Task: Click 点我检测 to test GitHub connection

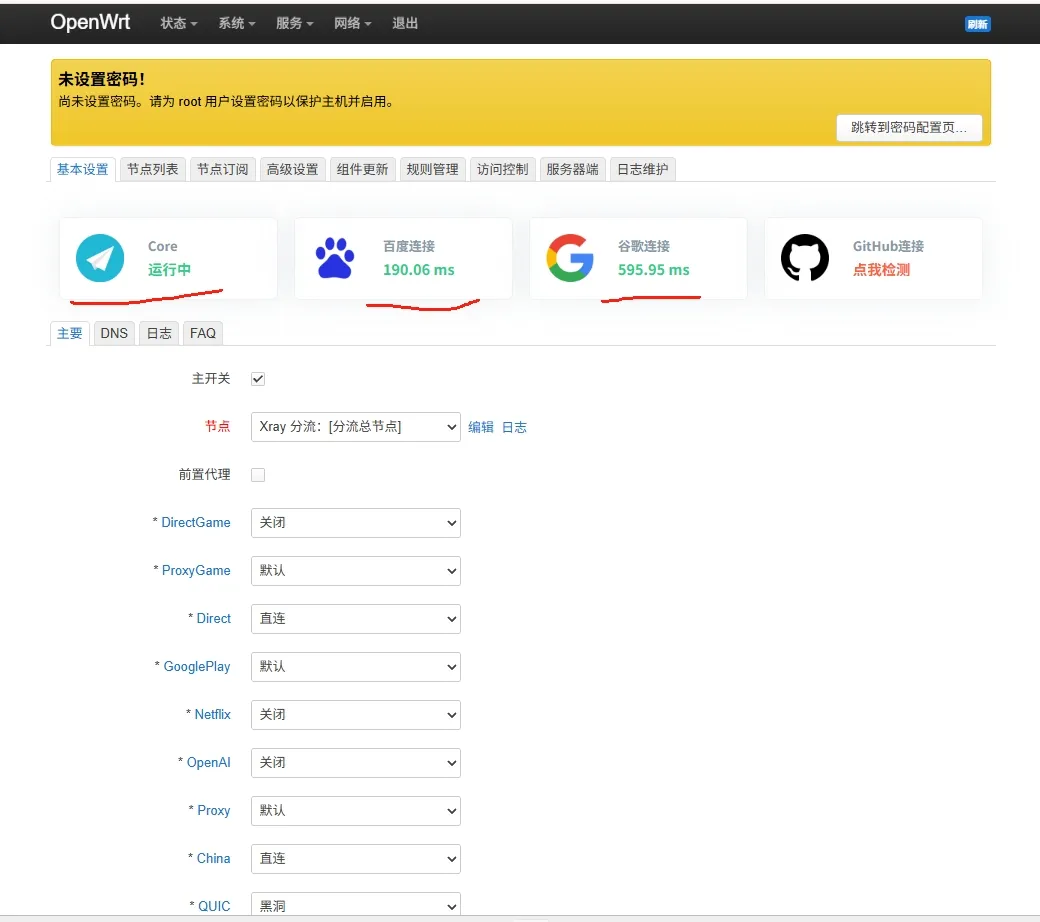Action: point(881,270)
